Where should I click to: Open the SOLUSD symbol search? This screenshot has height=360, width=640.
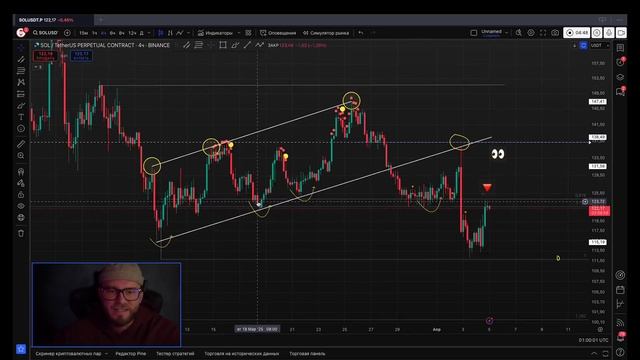point(45,33)
